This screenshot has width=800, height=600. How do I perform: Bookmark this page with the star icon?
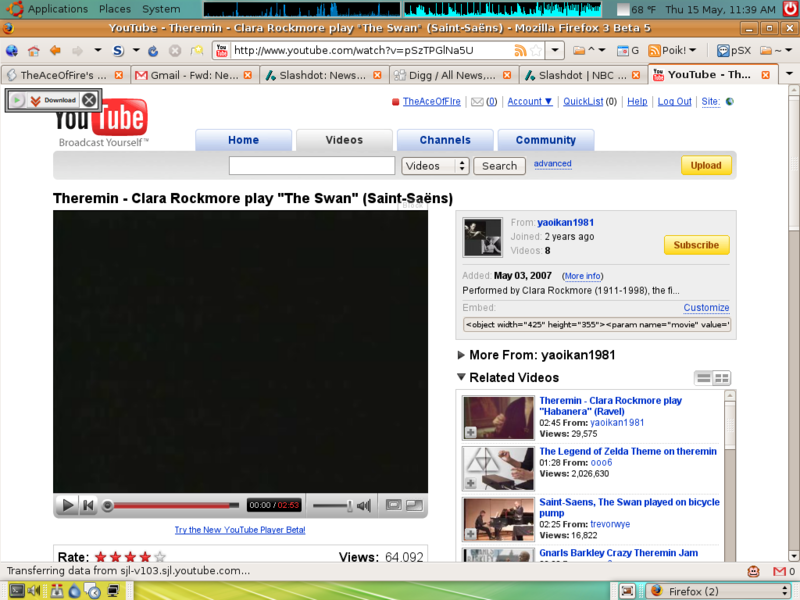[x=536, y=50]
